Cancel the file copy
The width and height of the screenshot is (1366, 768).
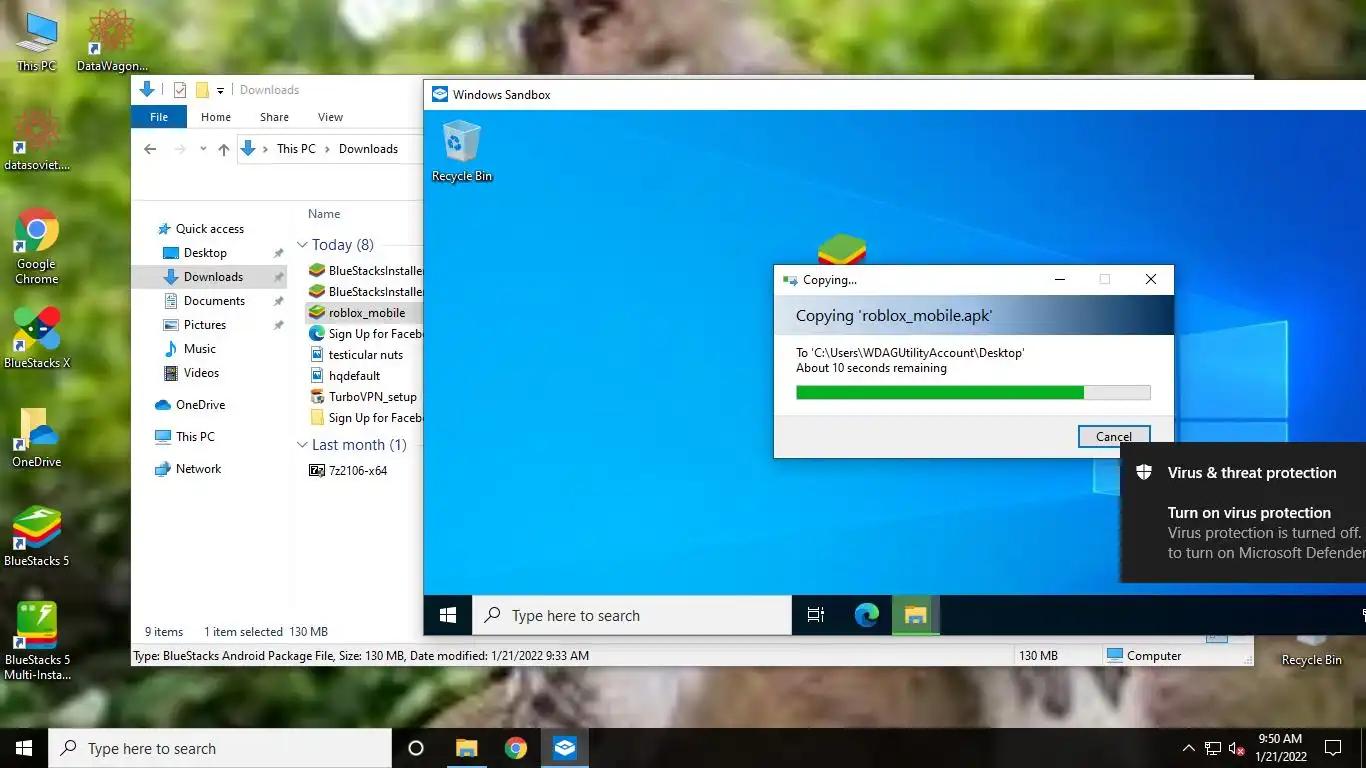point(1114,436)
